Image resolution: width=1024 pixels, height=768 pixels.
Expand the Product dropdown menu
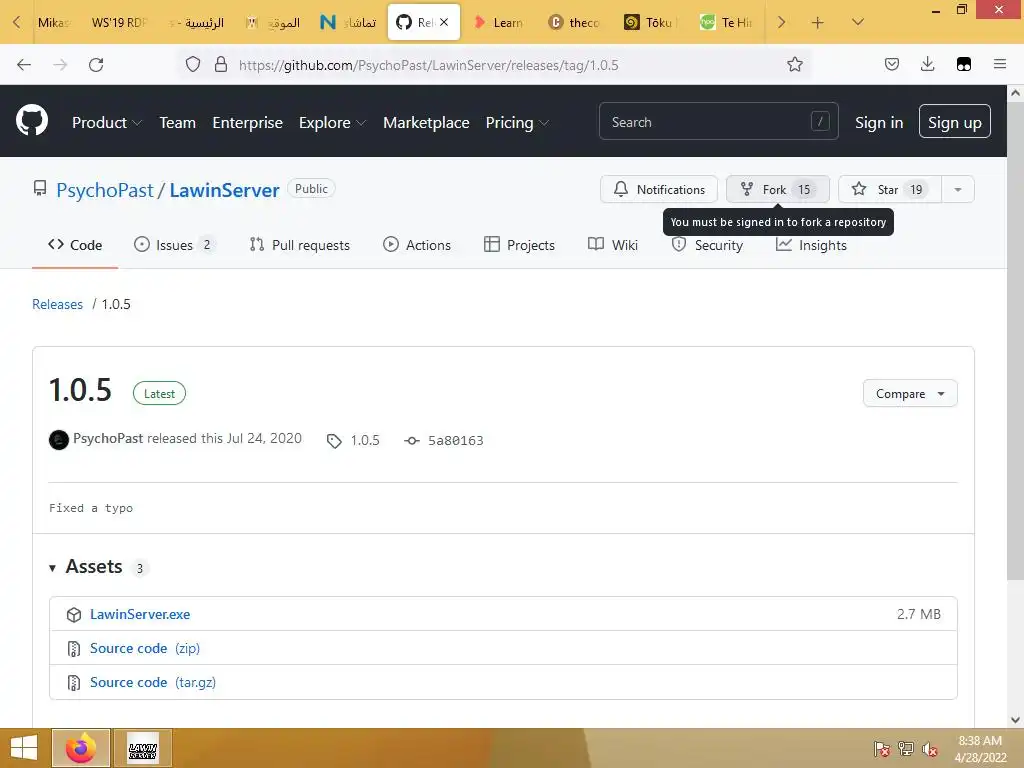(106, 122)
